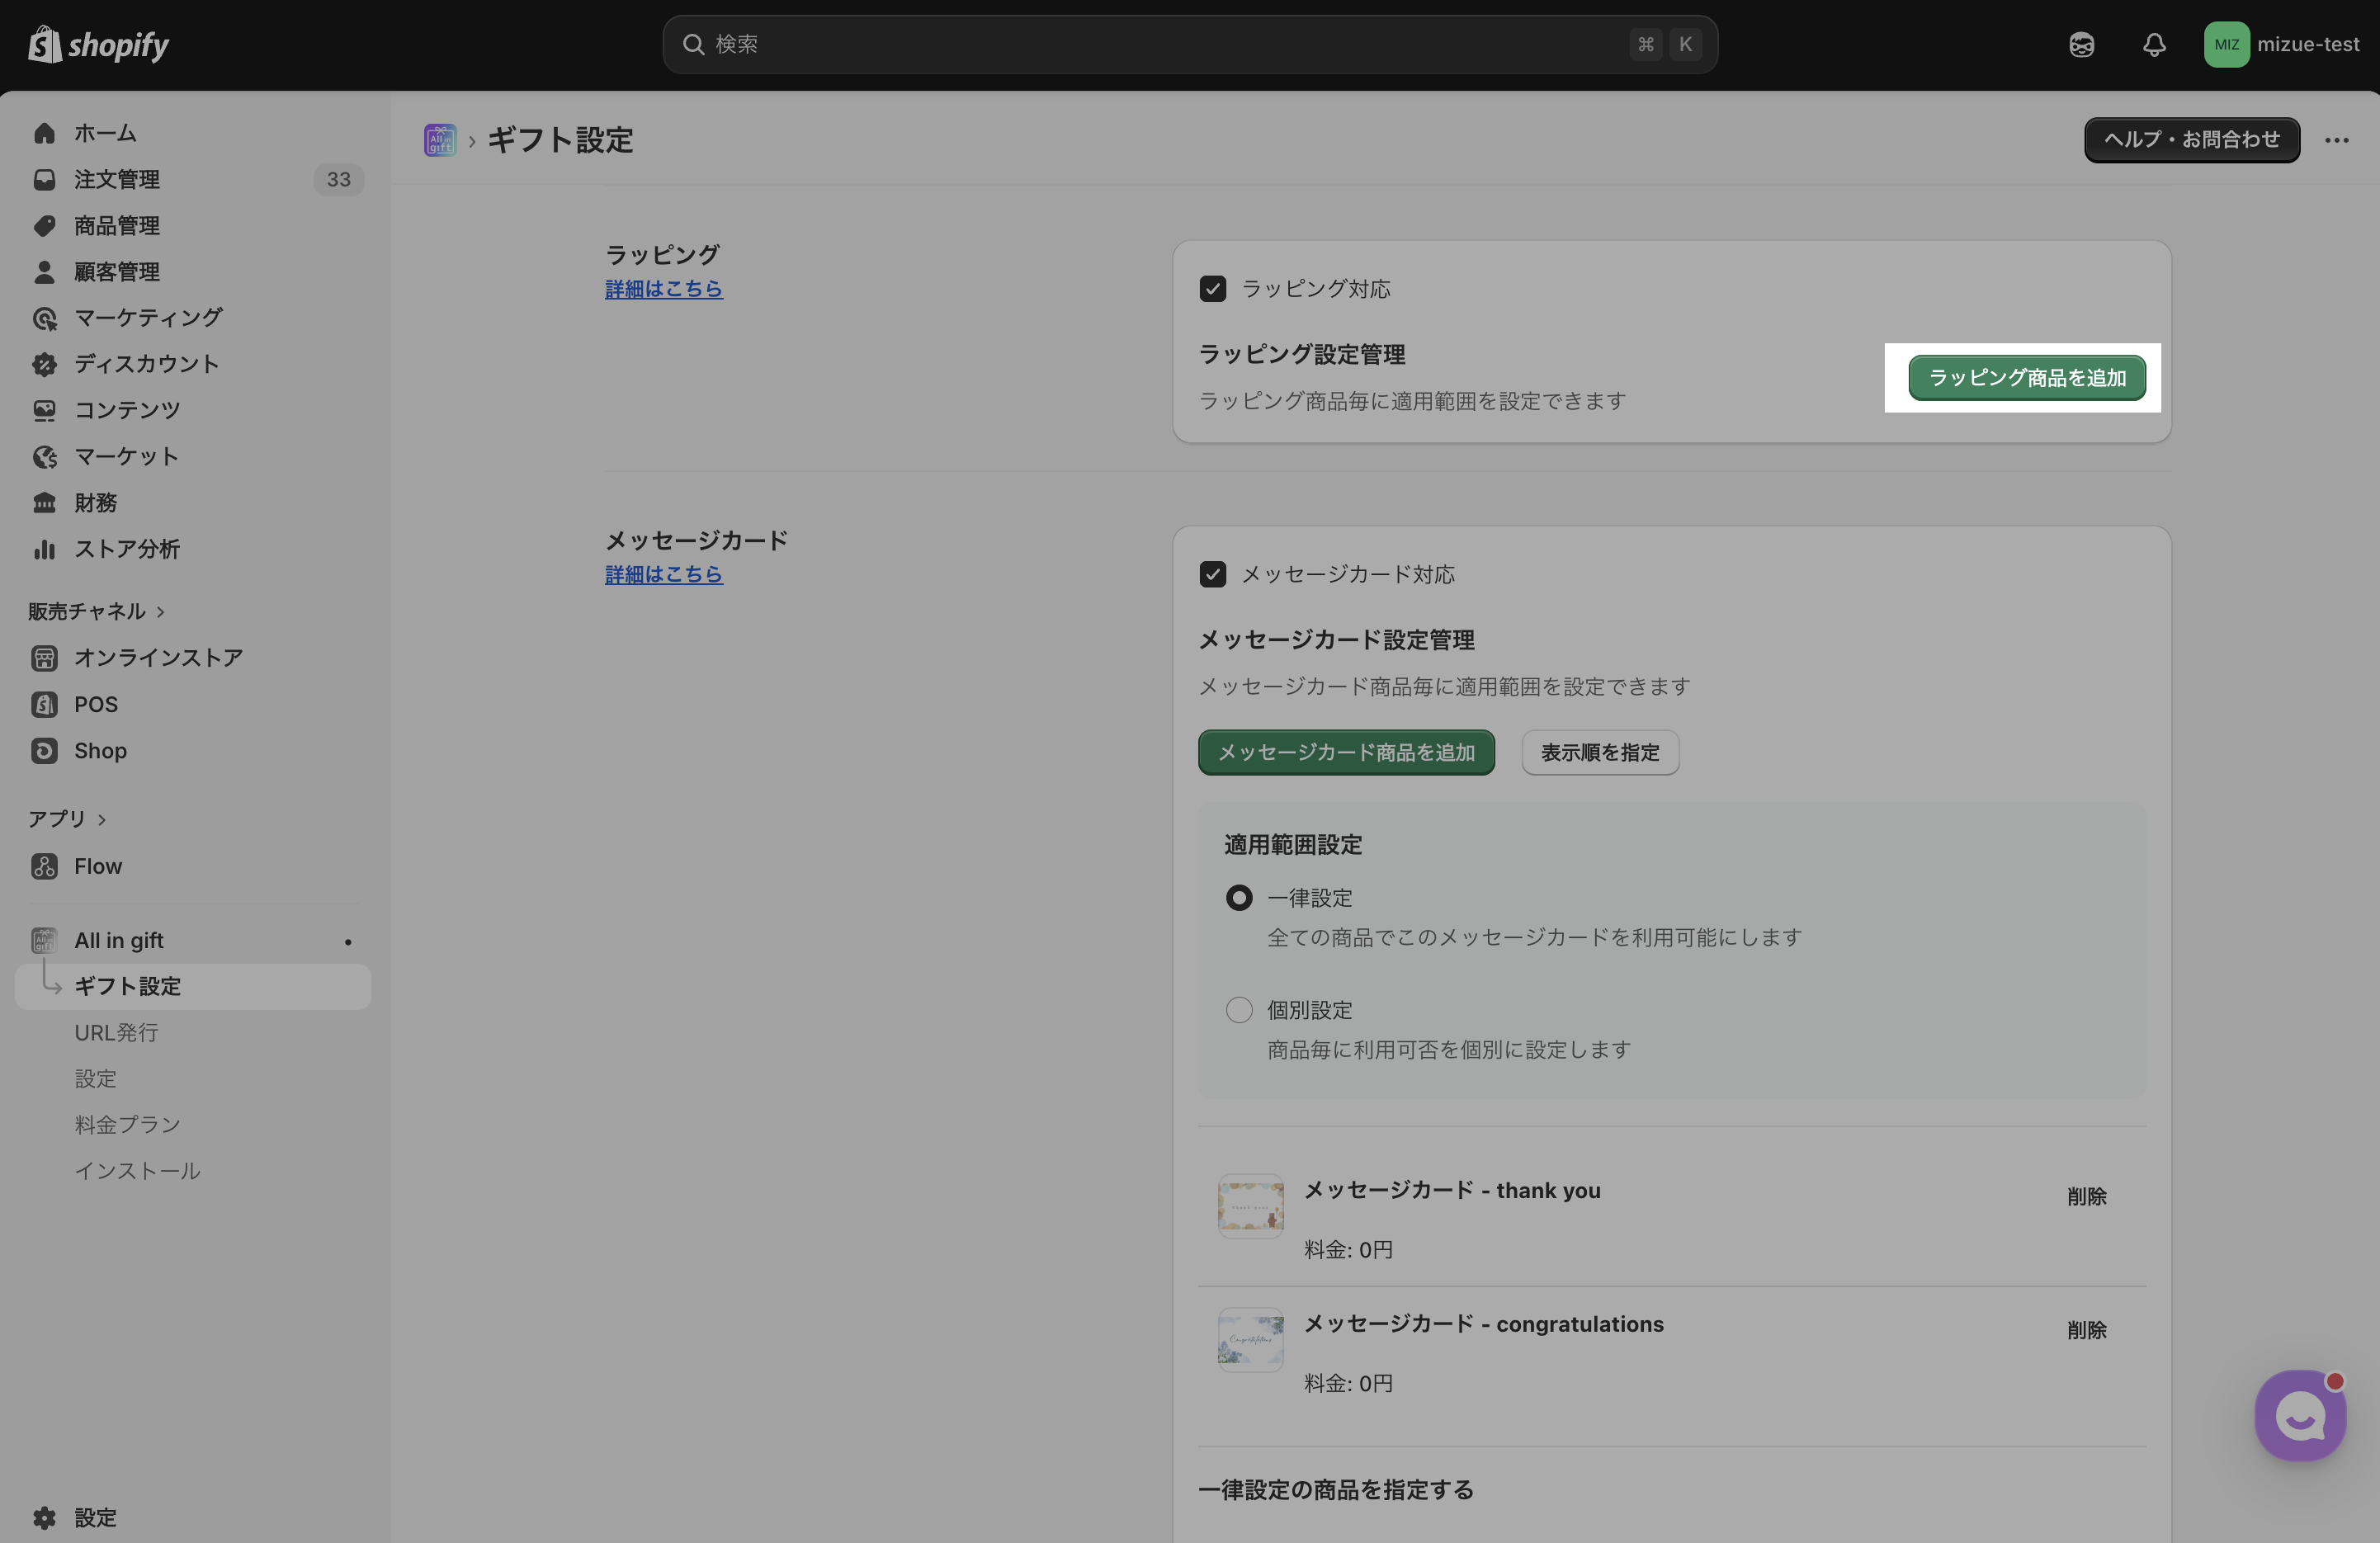Uncheck ラッピング対応 checkbox
This screenshot has width=2380, height=1543.
[1212, 289]
